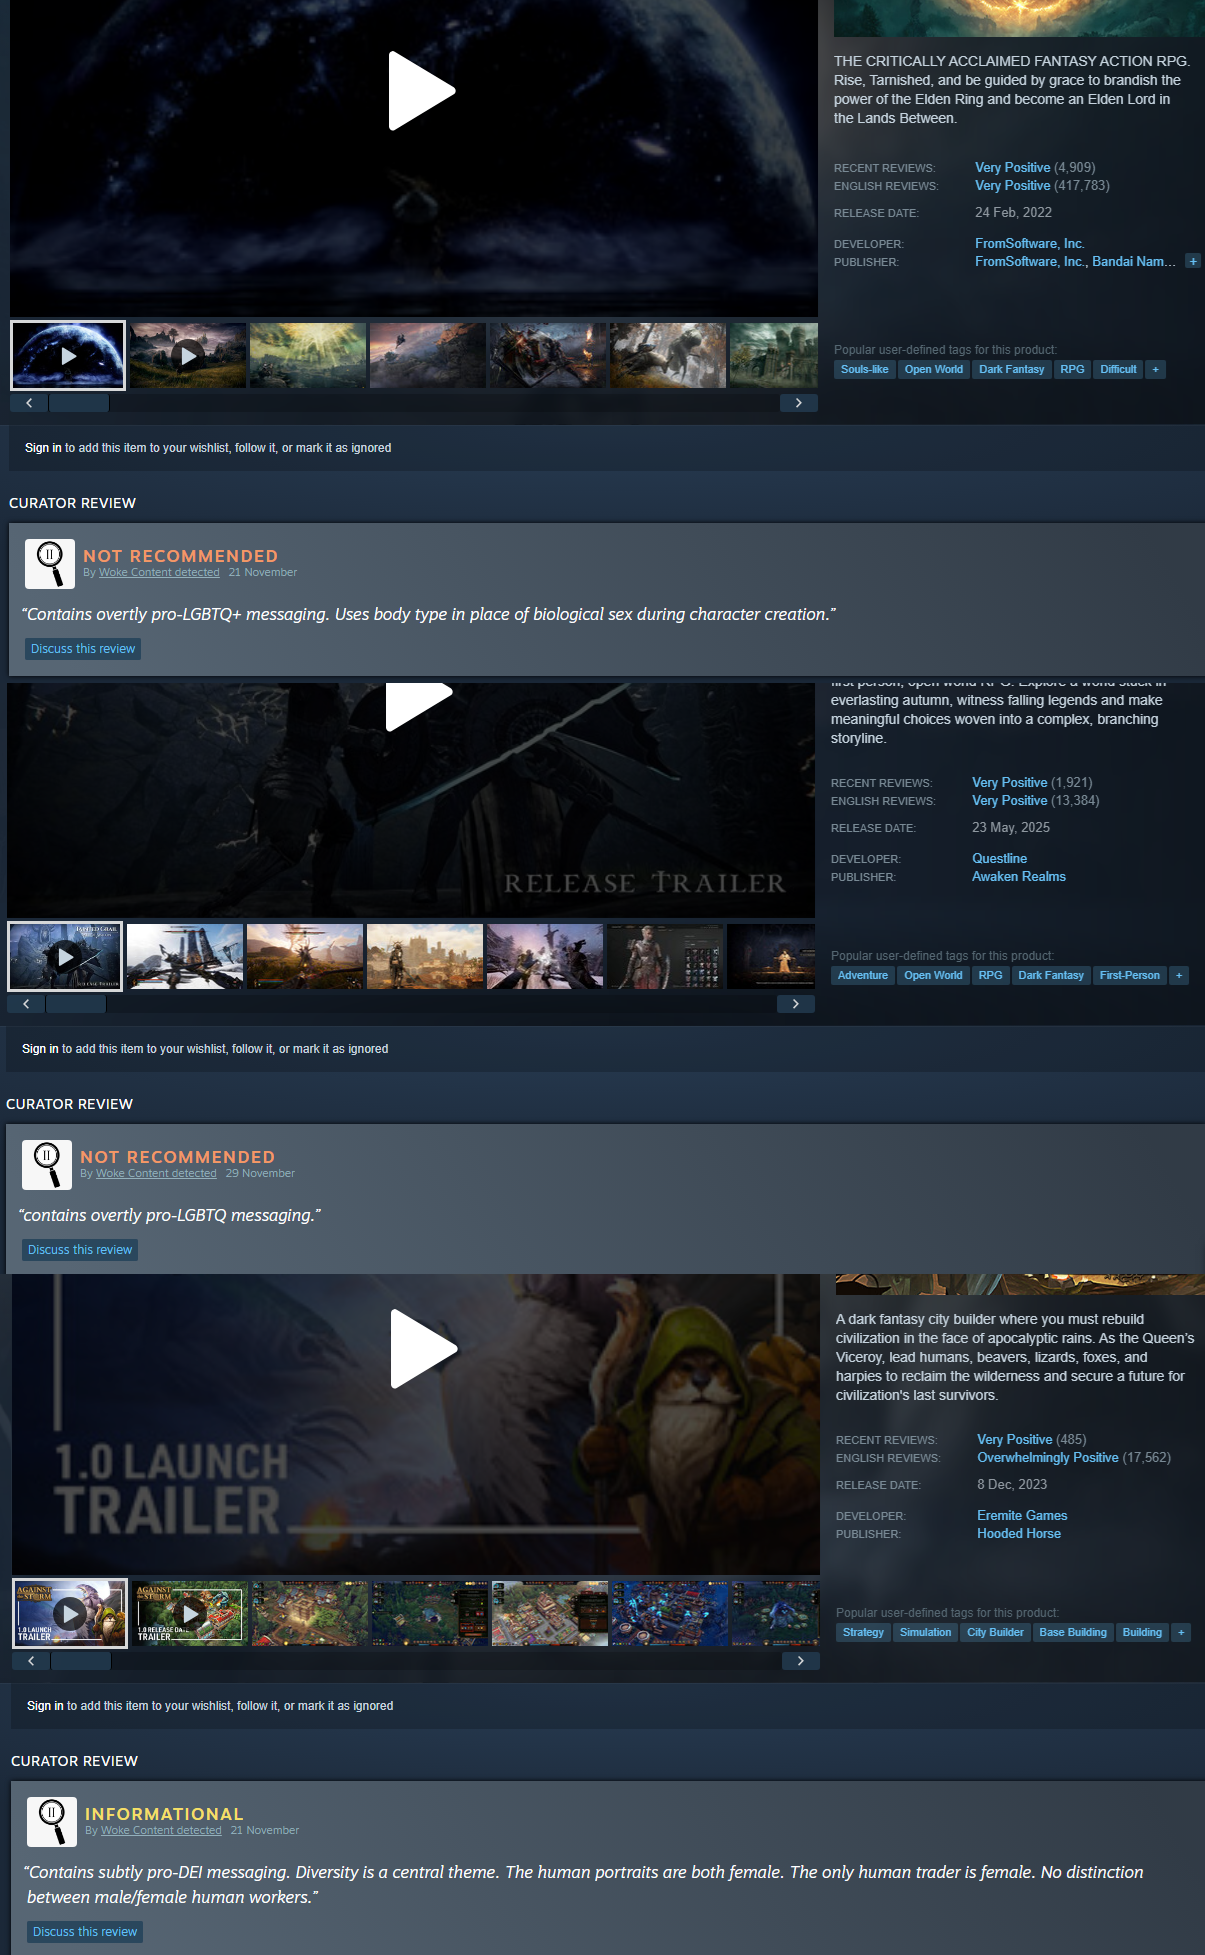Click Sign in link under Against the Storm media
The image size is (1205, 1955).
click(45, 1706)
